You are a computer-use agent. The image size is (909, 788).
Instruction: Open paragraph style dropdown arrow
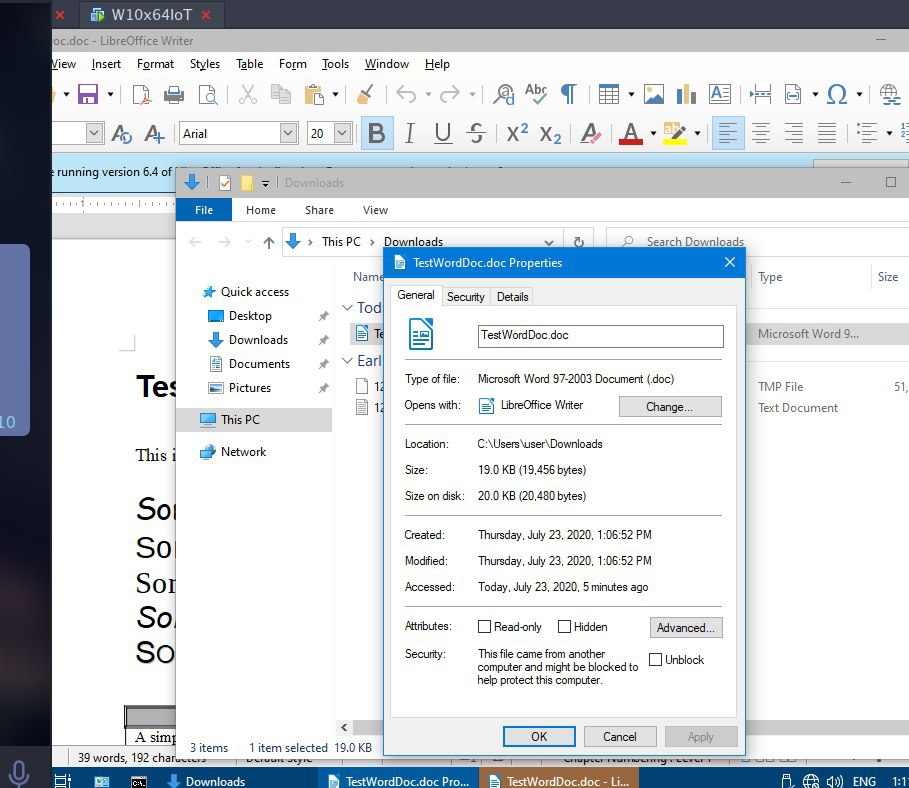click(x=94, y=133)
